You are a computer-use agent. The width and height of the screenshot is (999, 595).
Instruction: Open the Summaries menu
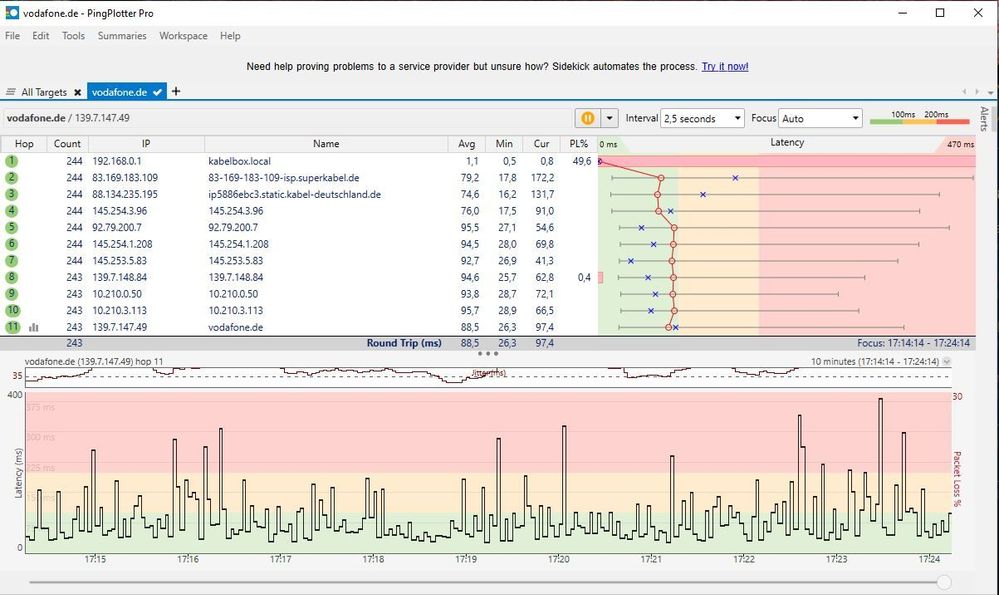point(122,36)
